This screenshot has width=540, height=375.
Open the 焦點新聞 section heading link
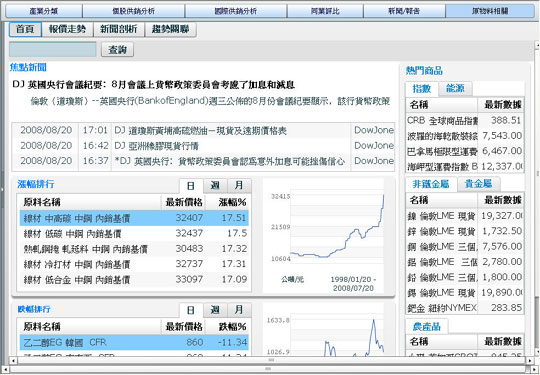[28, 67]
